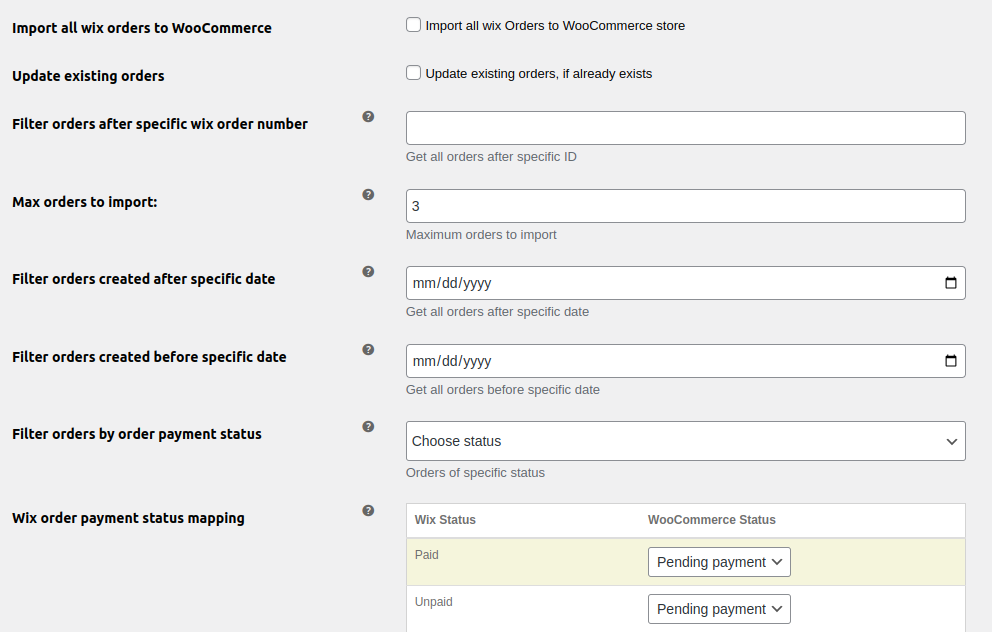Click the wix order number filter input
This screenshot has width=992, height=632.
click(685, 128)
